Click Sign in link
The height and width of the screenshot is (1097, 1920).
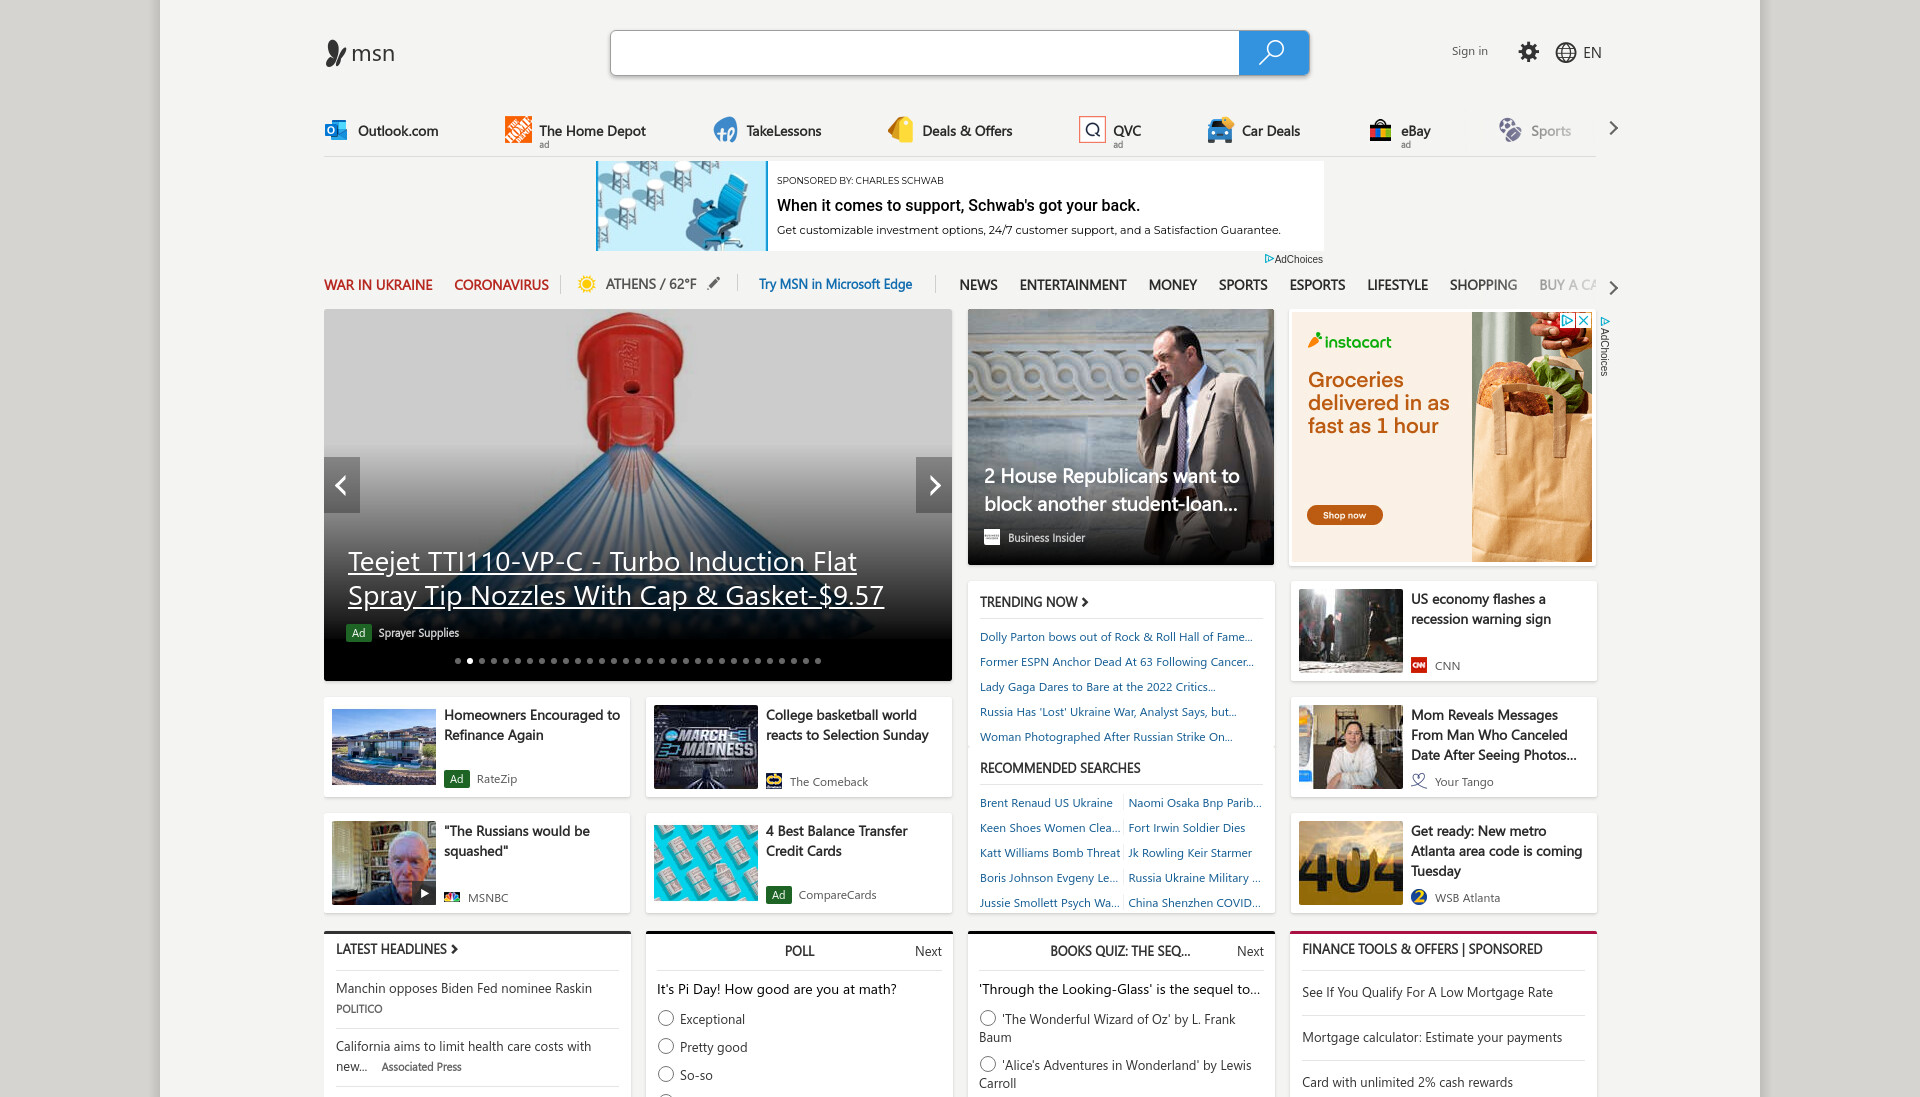[x=1469, y=51]
